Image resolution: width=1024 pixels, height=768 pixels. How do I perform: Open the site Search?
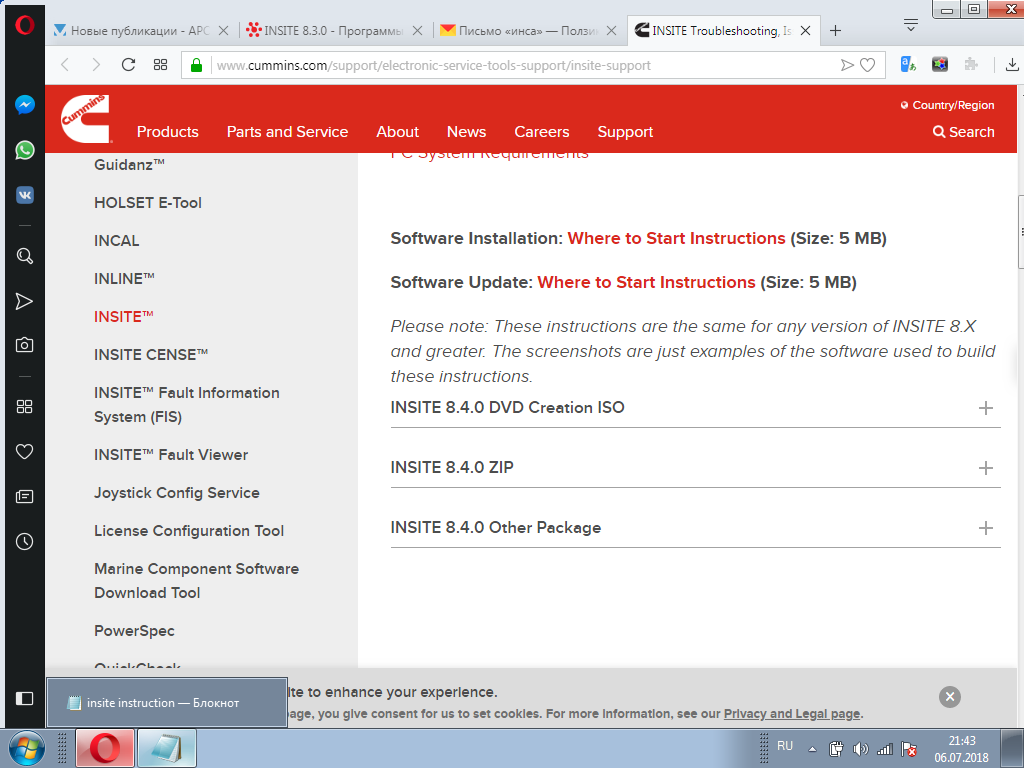964,132
